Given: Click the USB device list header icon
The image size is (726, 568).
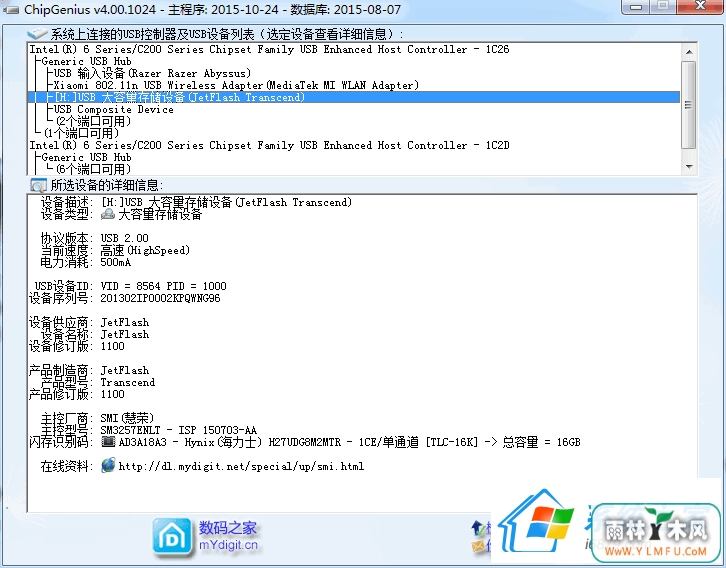Looking at the screenshot, I should 37,34.
